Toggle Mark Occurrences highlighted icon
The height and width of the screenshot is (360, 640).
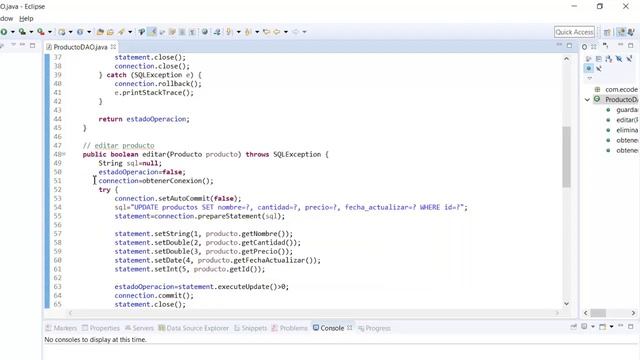pyautogui.click(x=152, y=32)
